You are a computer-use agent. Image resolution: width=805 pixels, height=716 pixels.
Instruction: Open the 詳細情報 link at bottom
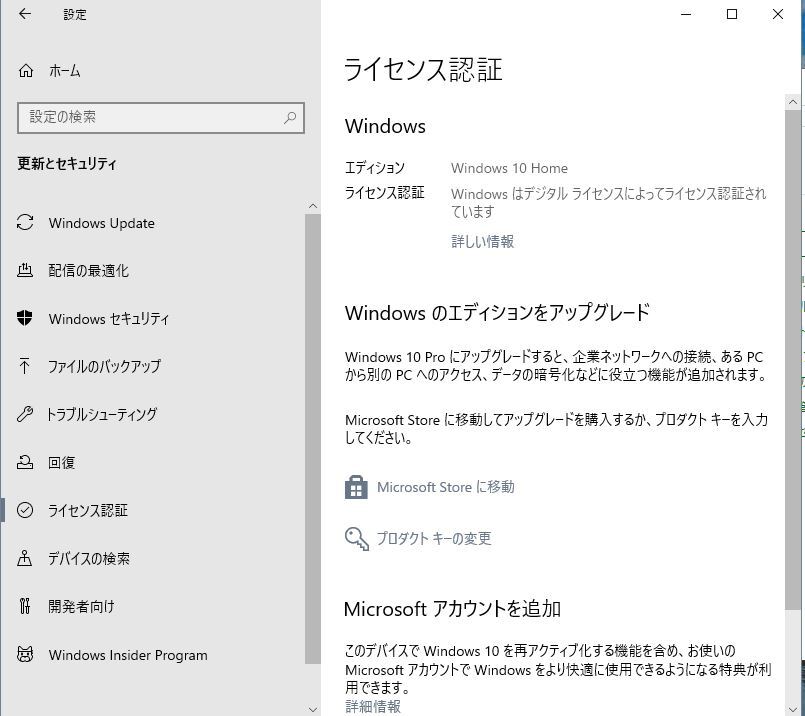373,706
